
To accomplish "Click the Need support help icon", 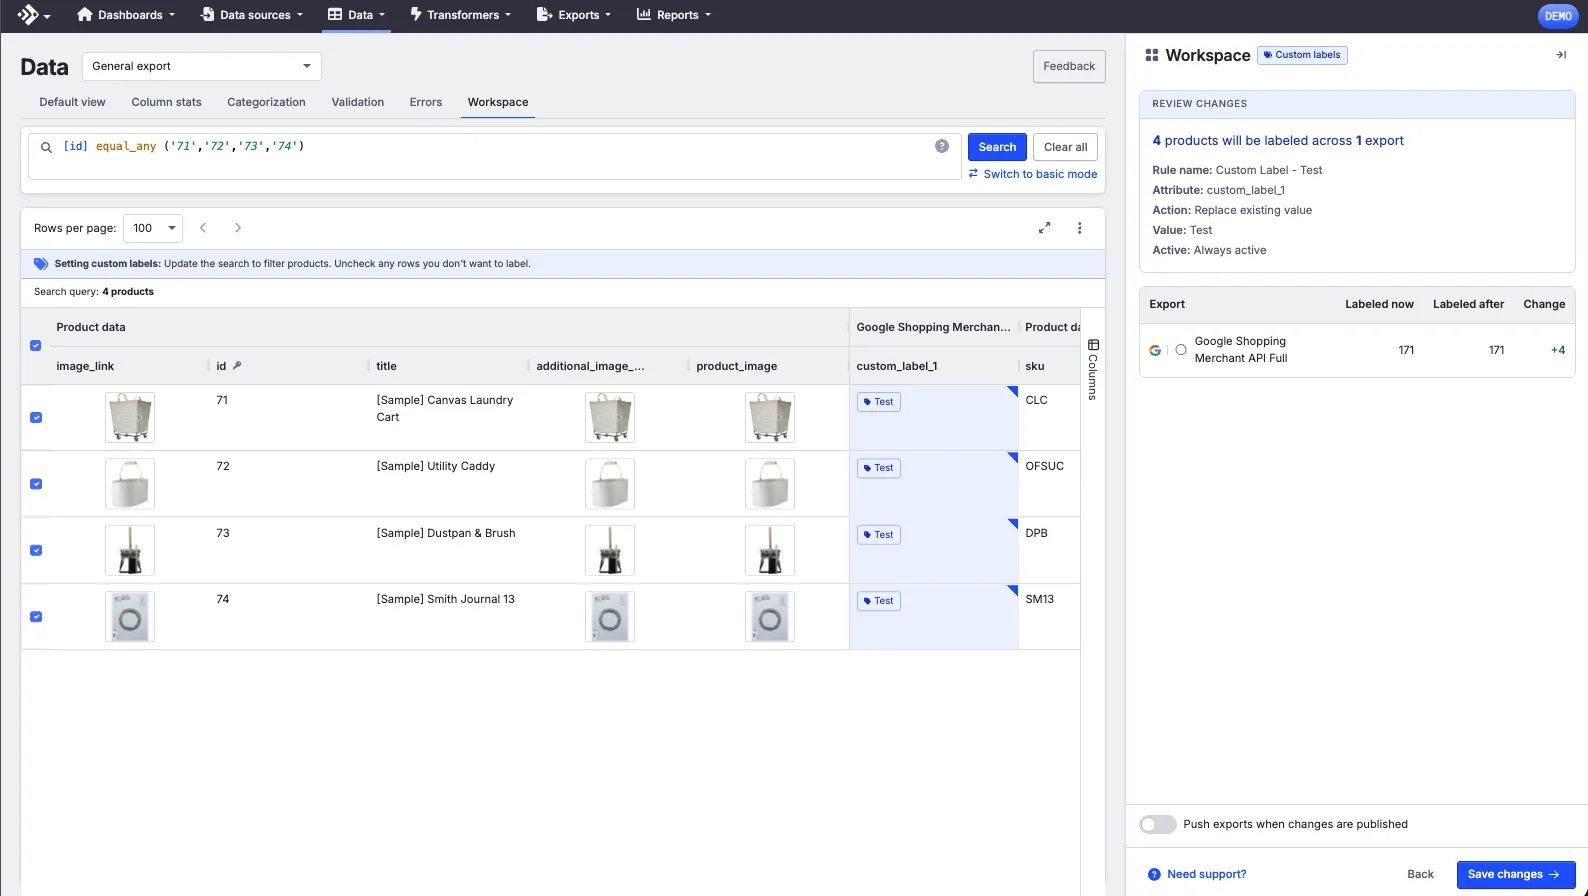I will pos(1154,874).
